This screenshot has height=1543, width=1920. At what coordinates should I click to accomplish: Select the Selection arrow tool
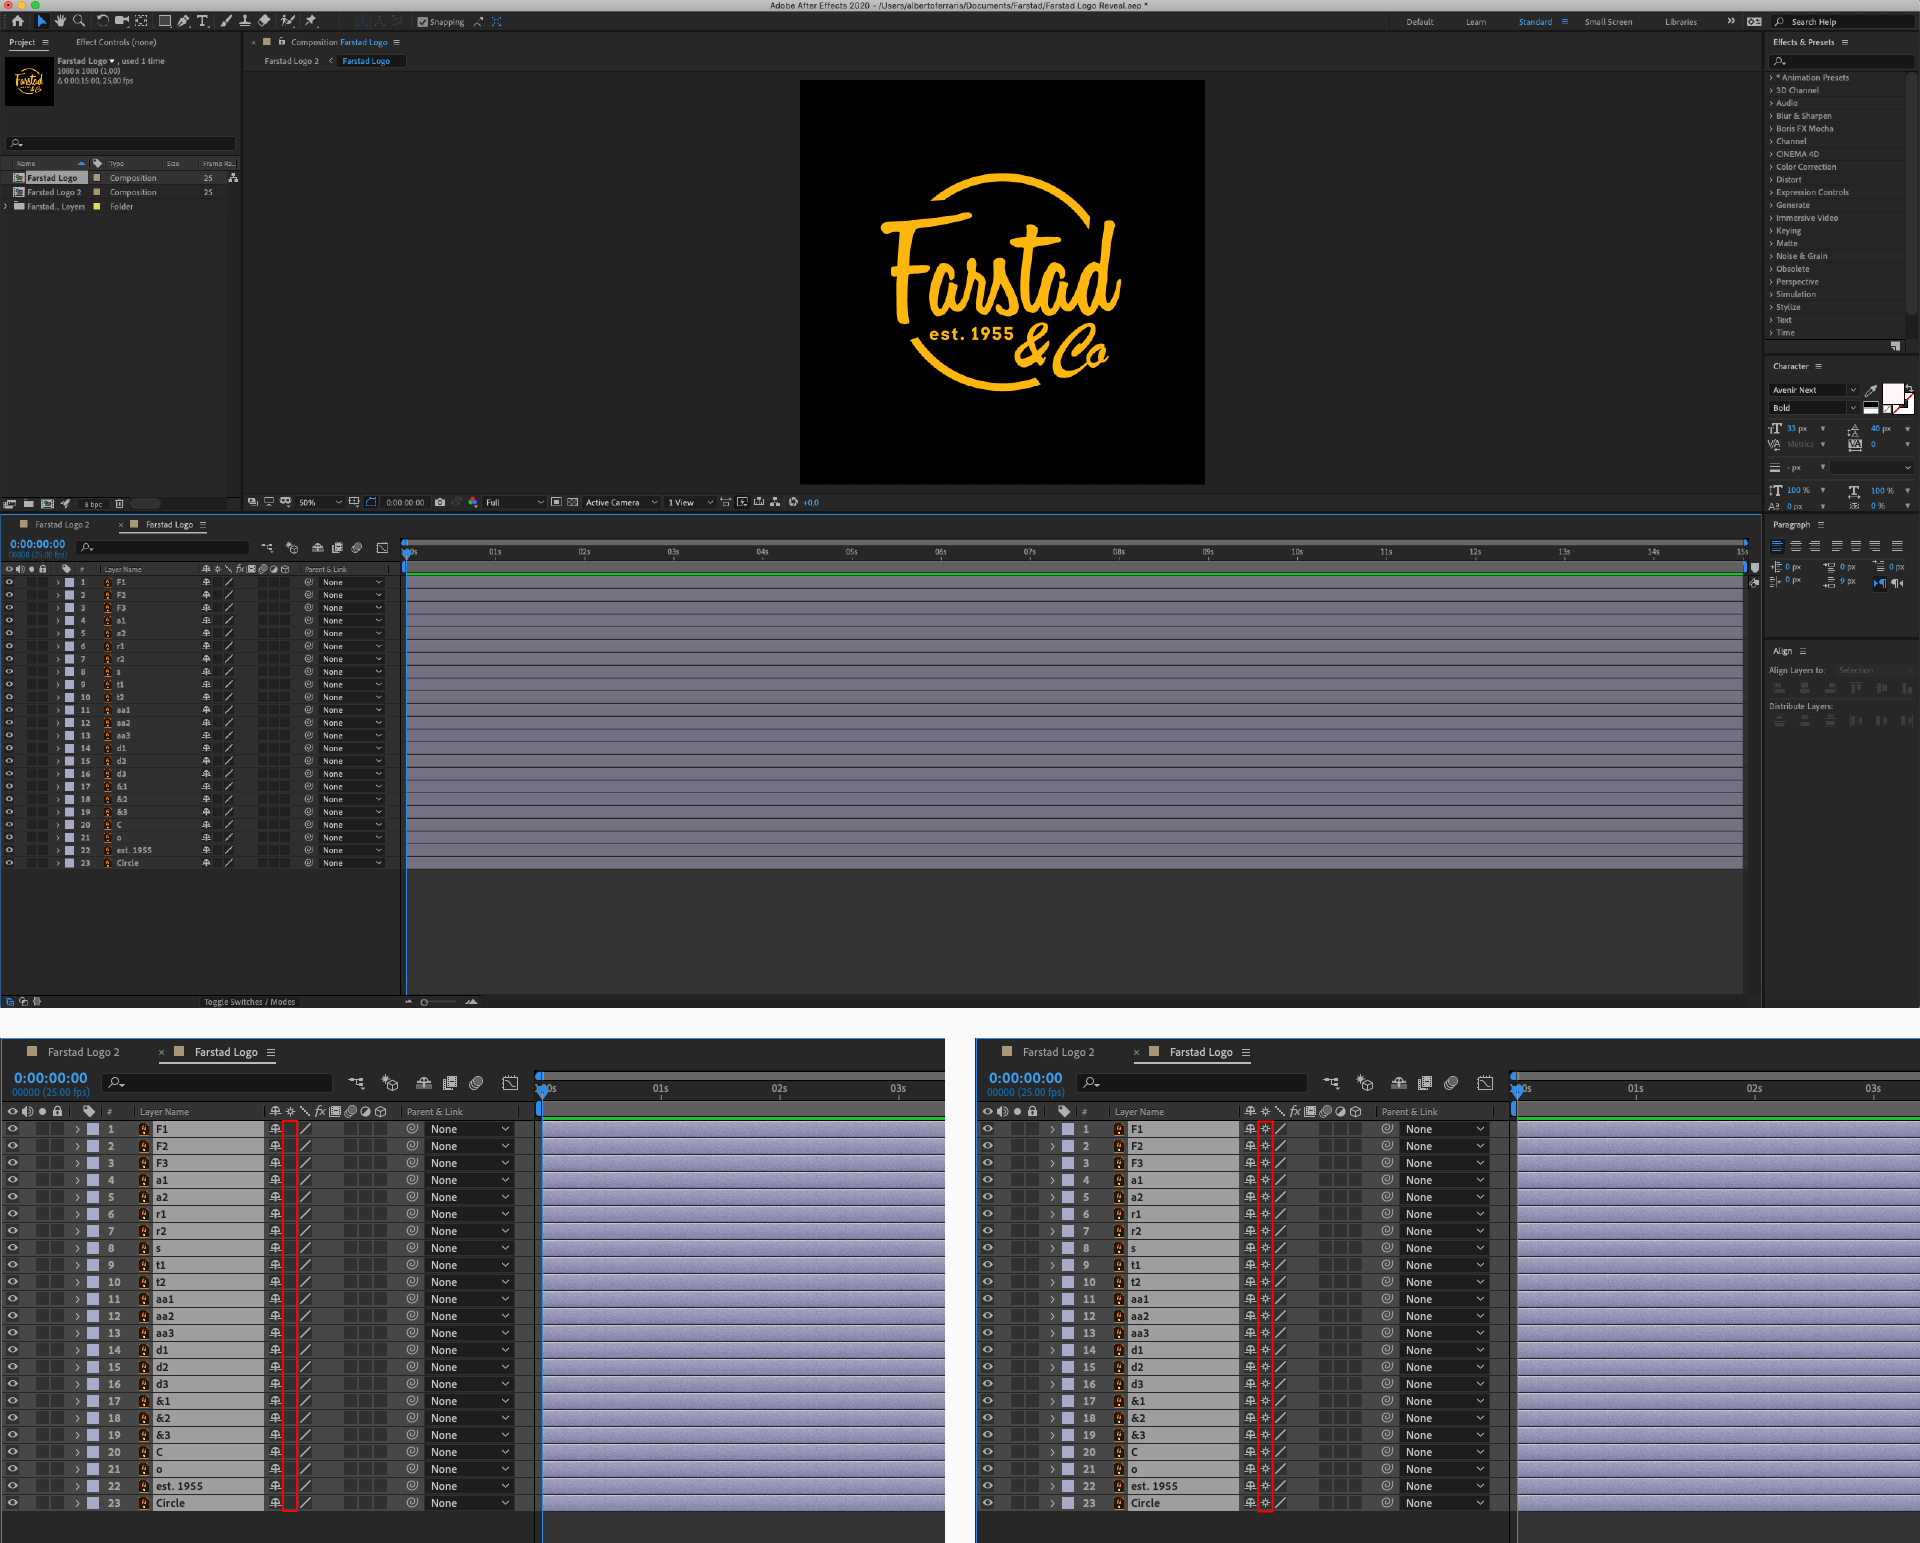point(41,21)
